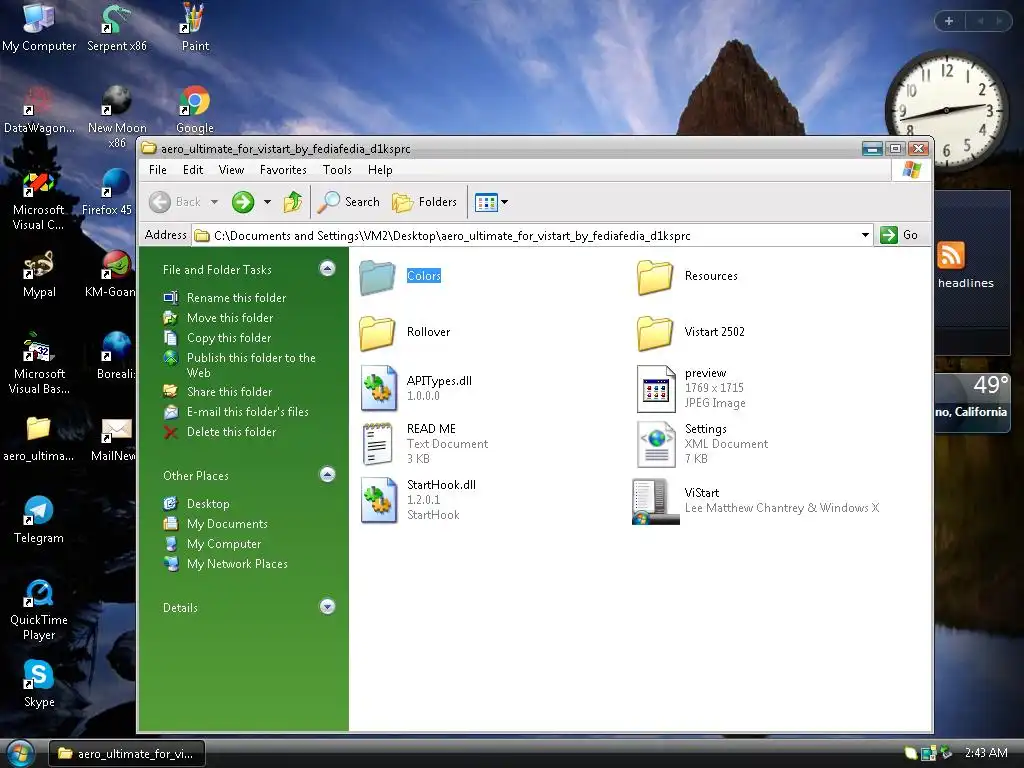The height and width of the screenshot is (768, 1024).
Task: Go to My Computer in Other Places
Action: click(x=212, y=544)
